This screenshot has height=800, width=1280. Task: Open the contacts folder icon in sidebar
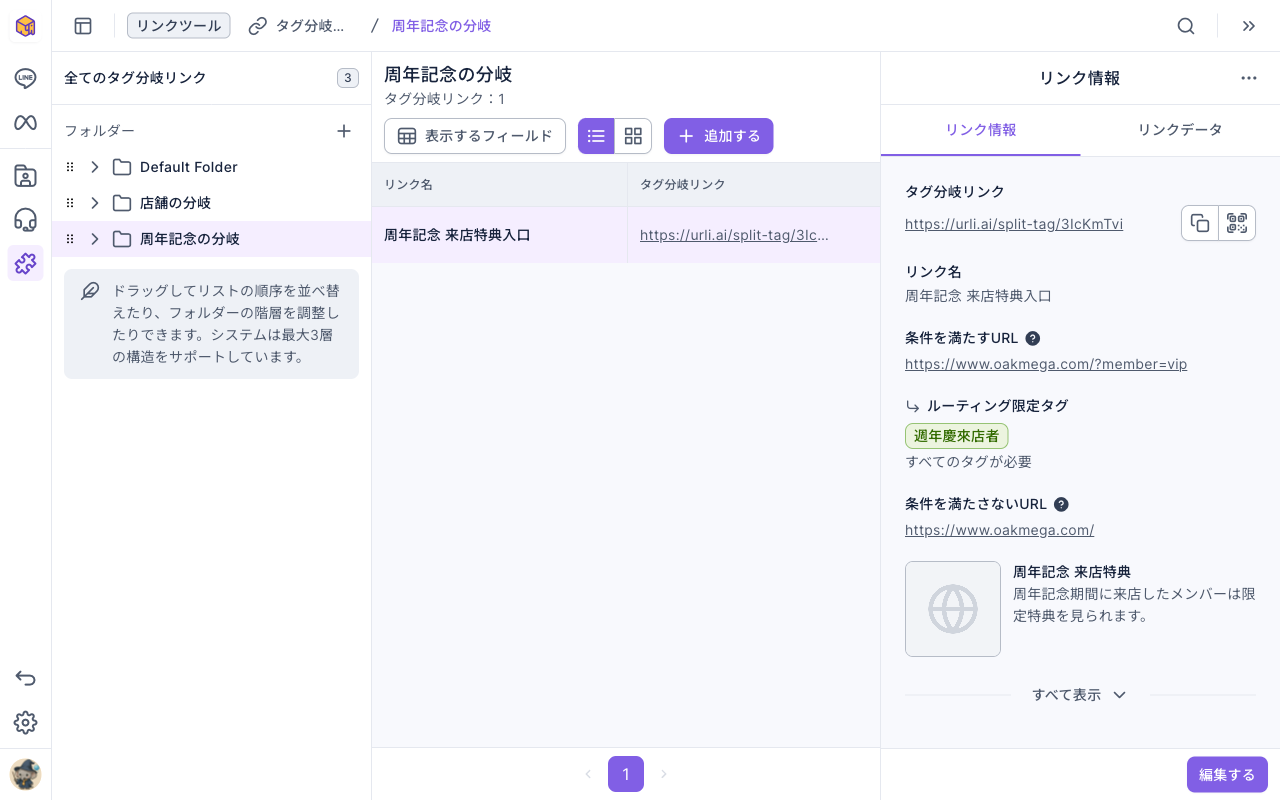(x=25, y=176)
